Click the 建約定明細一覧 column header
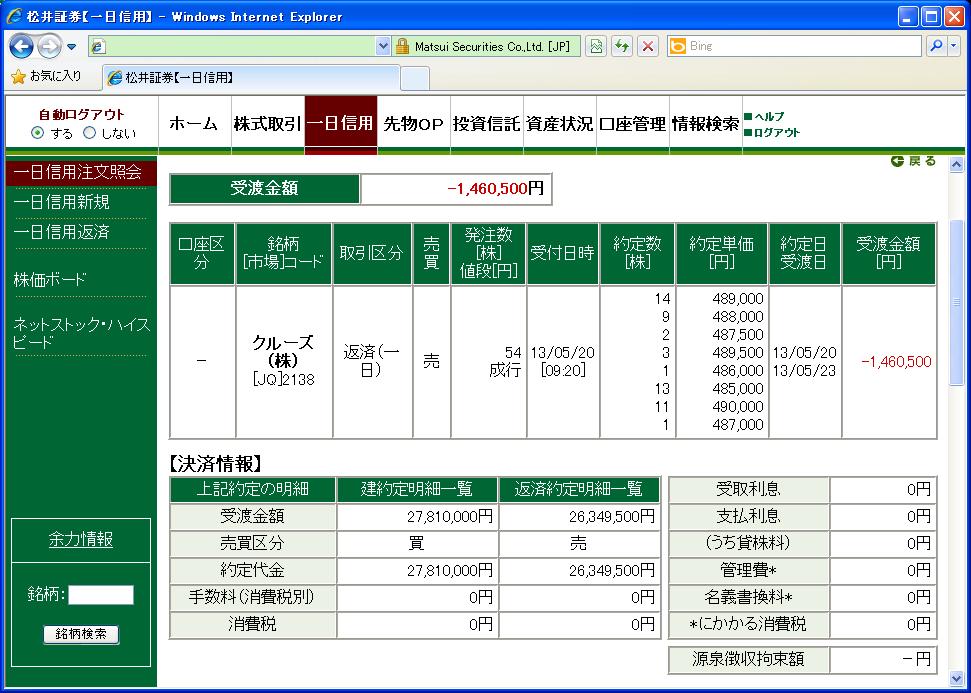Viewport: 971px width, 693px height. pos(417,489)
